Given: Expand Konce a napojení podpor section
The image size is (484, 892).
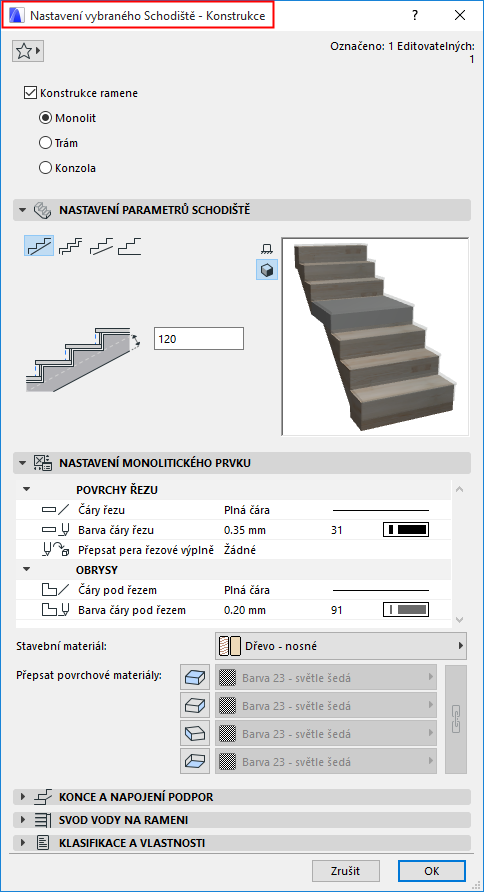Looking at the screenshot, I should [242, 797].
